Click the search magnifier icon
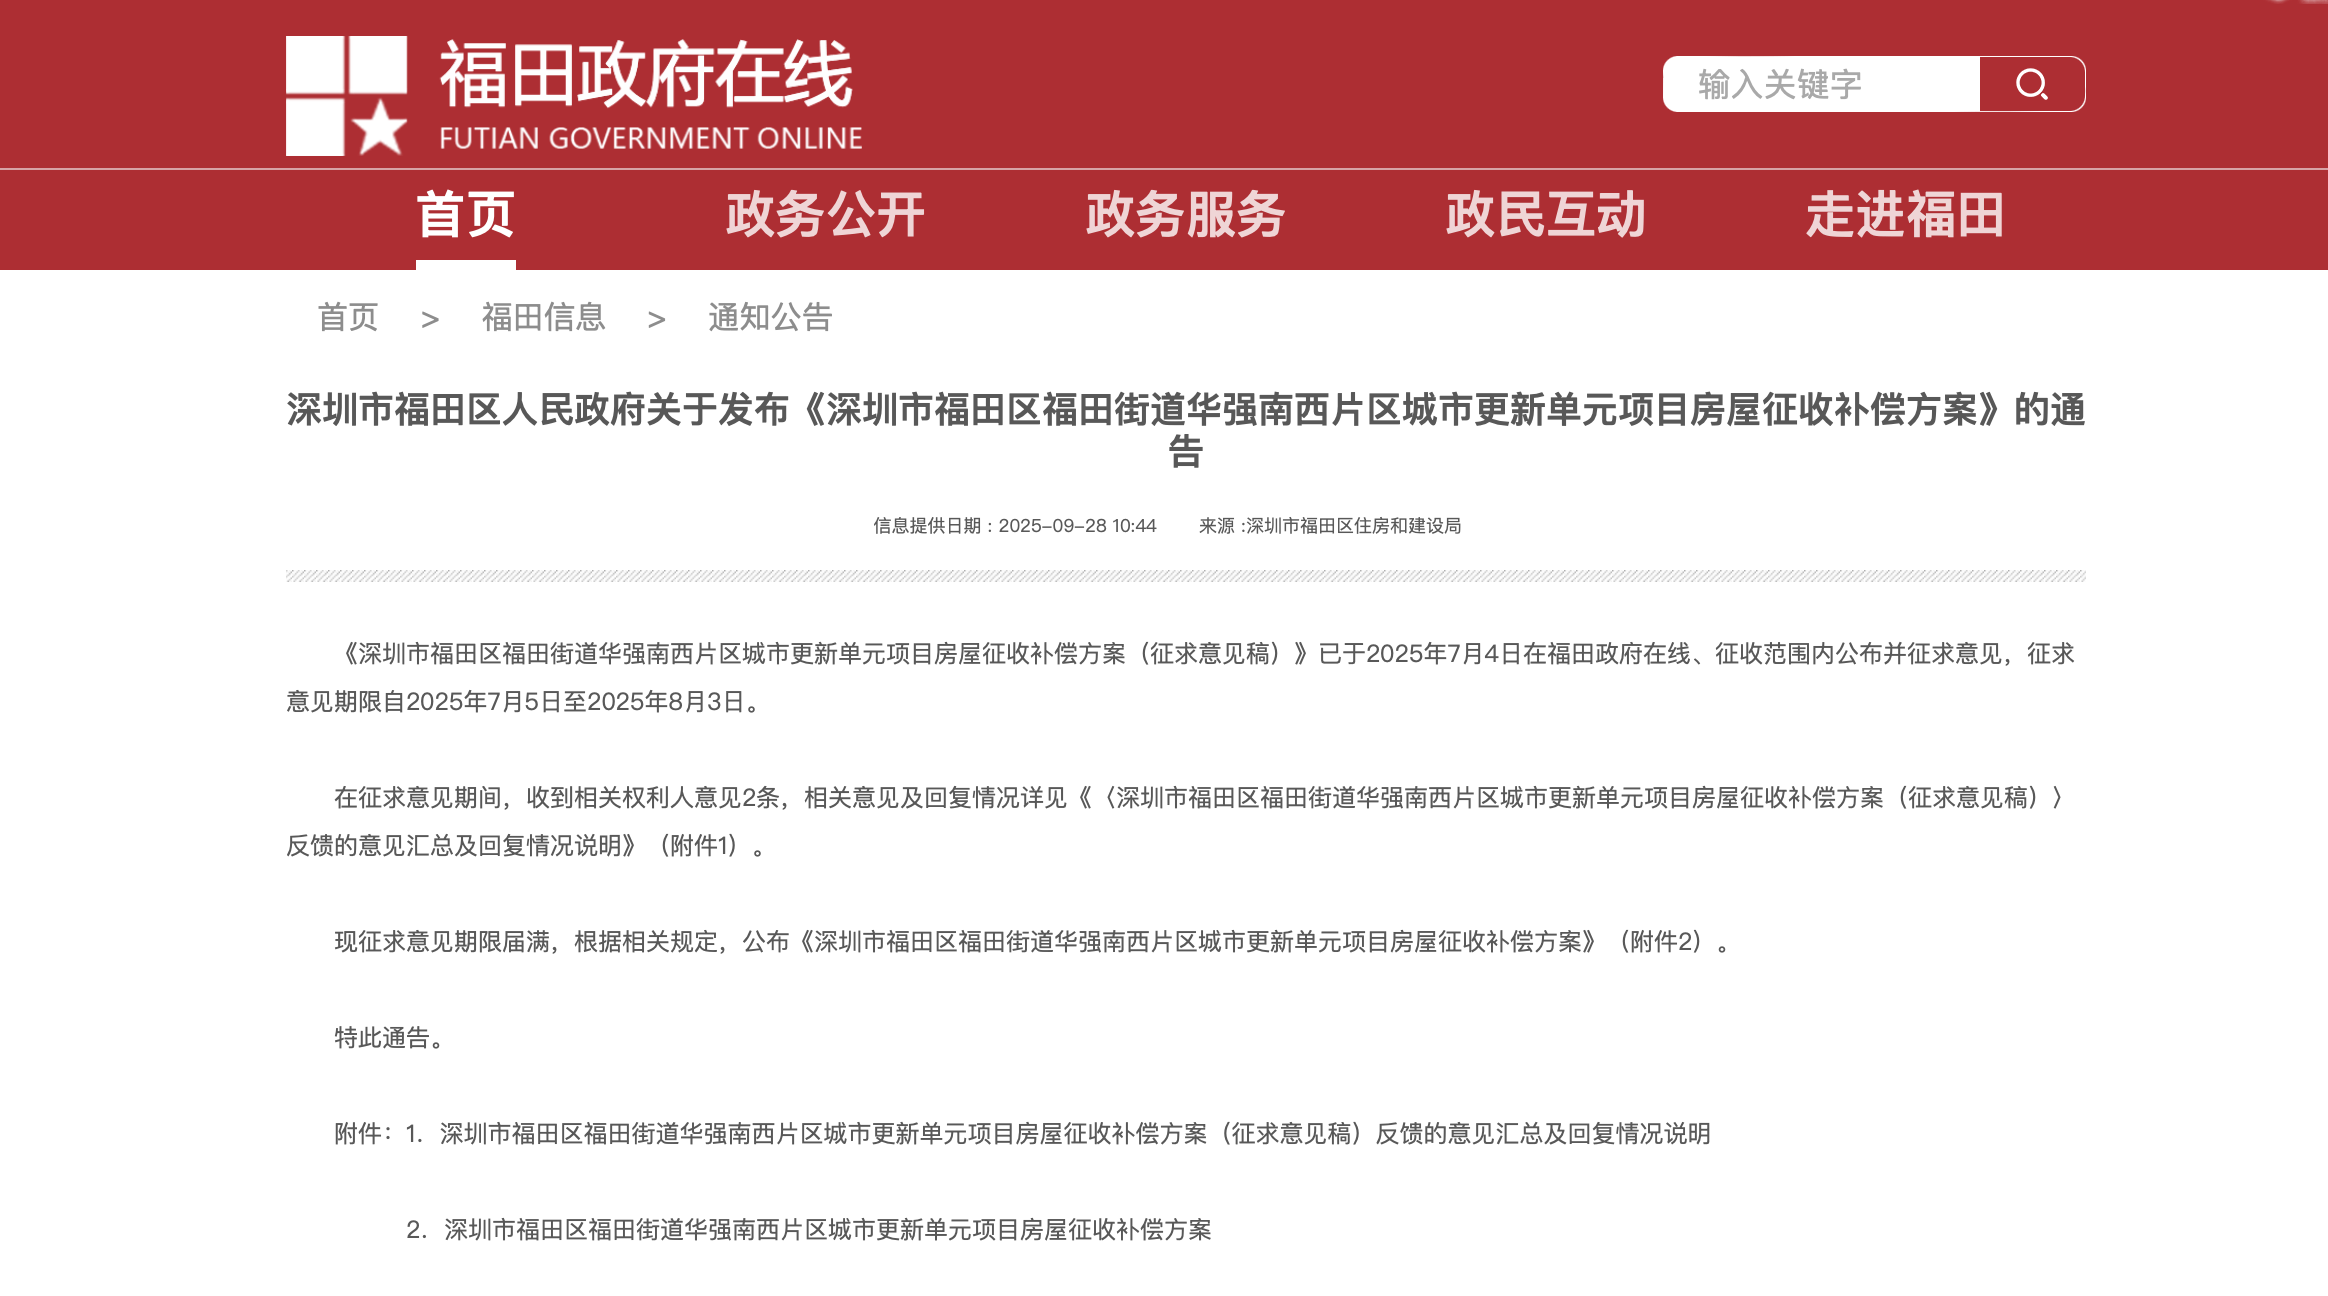Image resolution: width=2328 pixels, height=1296 pixels. pos(2031,84)
